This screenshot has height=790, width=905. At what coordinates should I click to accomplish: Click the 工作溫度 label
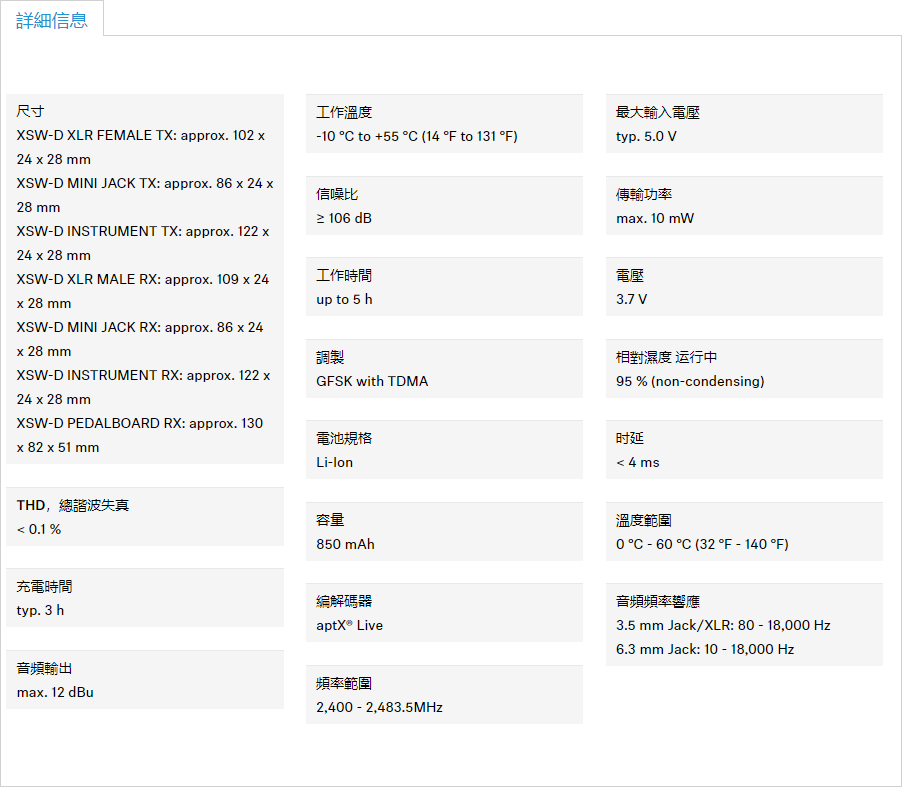[345, 113]
